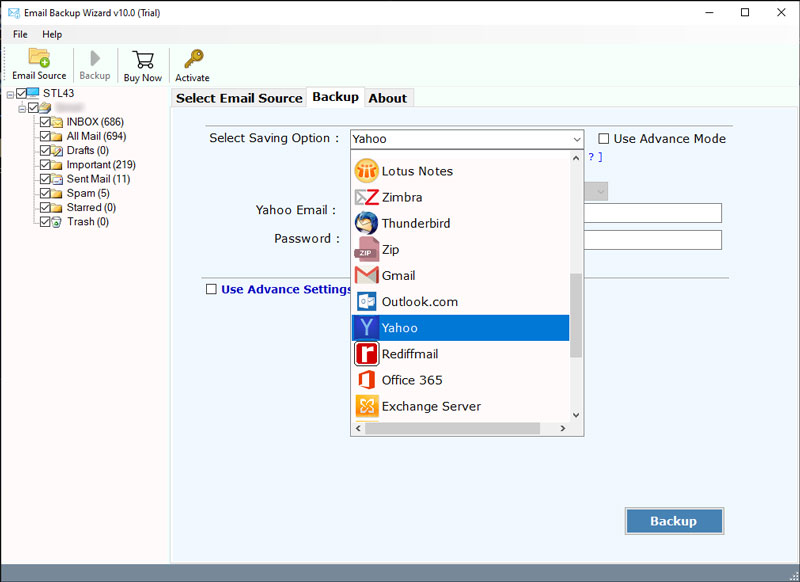Click the Use Advance Settings link text
This screenshot has height=582, width=800.
pos(286,289)
